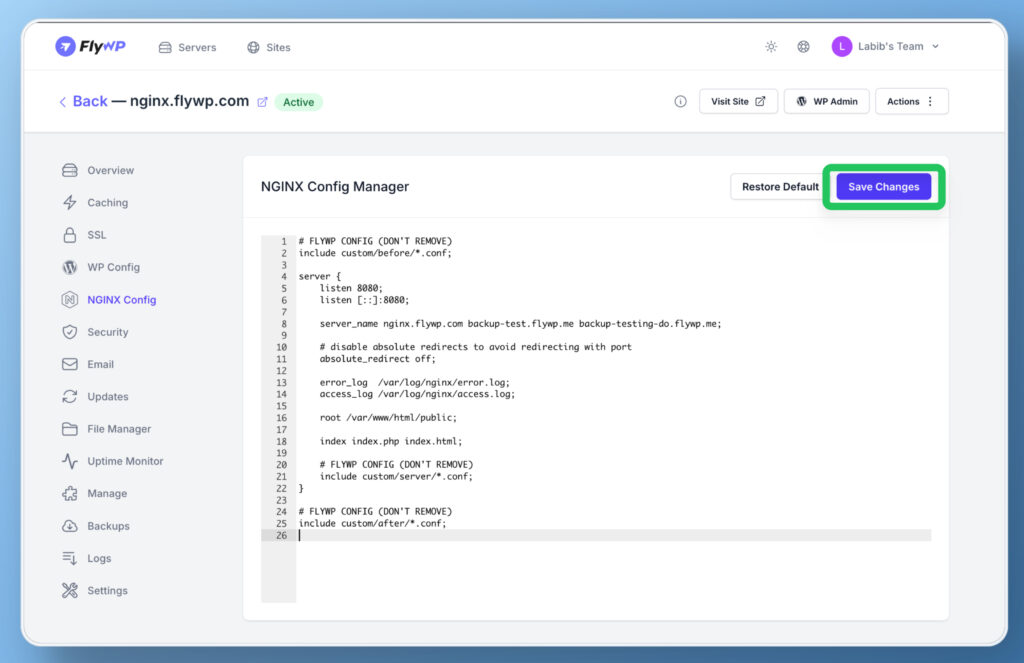Open the Uptime Monitor section
Screen dimensions: 1024x663
(125, 461)
